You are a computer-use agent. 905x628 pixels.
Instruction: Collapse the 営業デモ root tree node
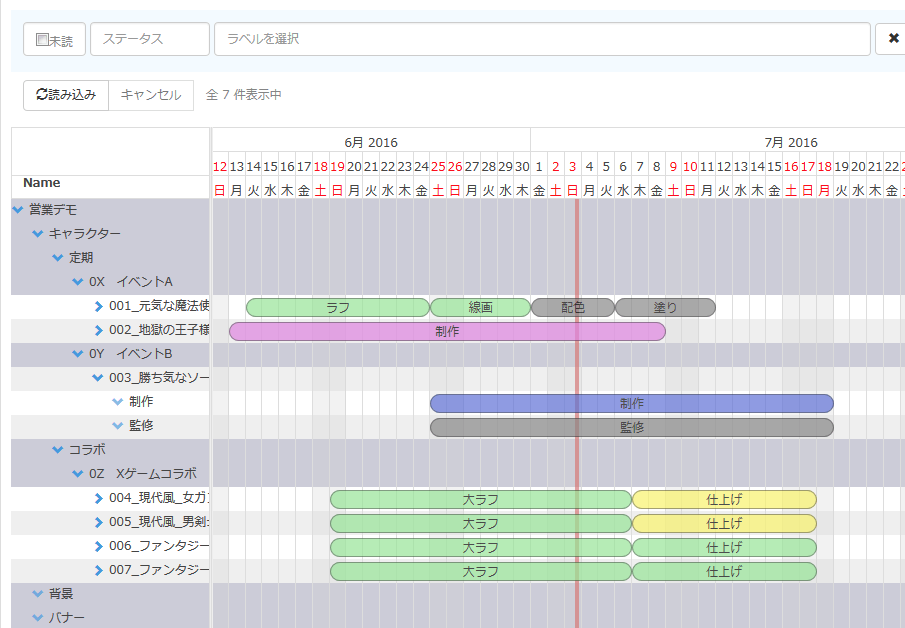(15, 210)
